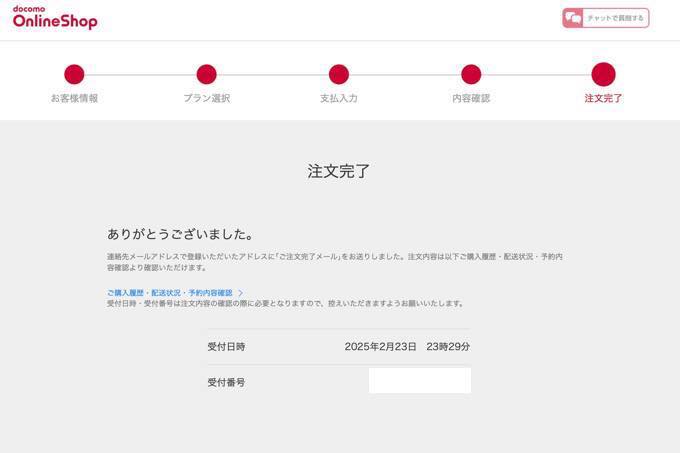680x453 pixels.
Task: Select the 内容確認 step label
Action: pyautogui.click(x=471, y=99)
